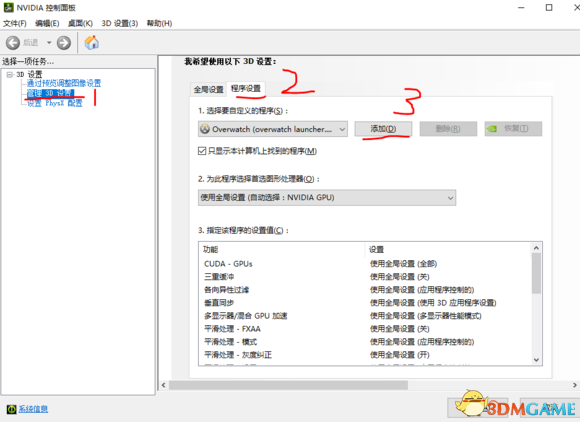
Task: Click the NVIDIA app icon in title bar
Action: pyautogui.click(x=9, y=7)
